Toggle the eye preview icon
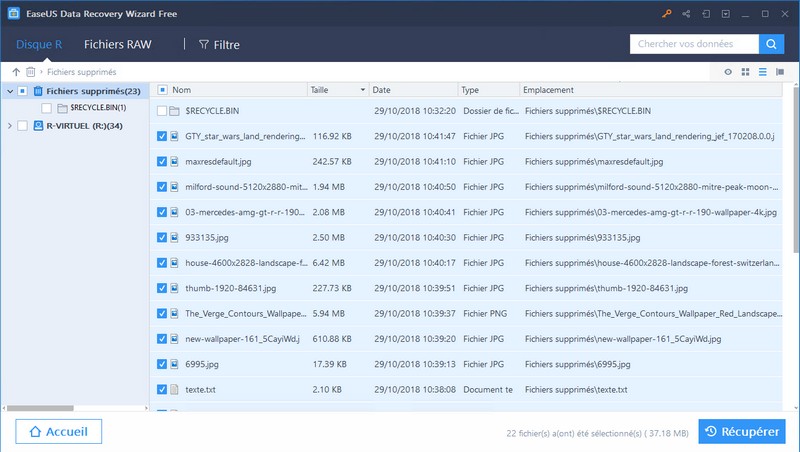Image resolution: width=800 pixels, height=452 pixels. (728, 72)
